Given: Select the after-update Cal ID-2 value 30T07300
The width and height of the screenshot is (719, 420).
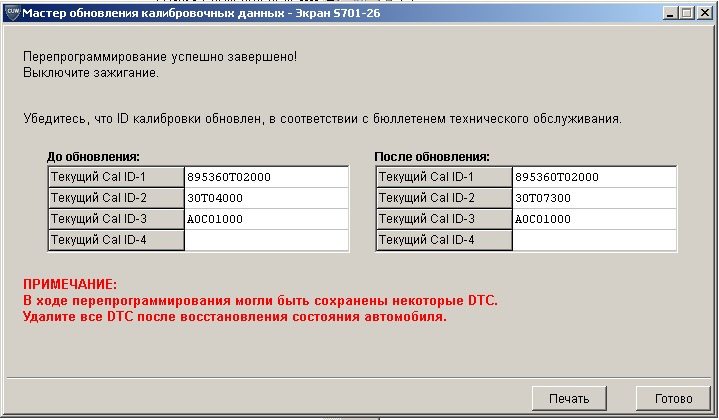Looking at the screenshot, I should 594,198.
